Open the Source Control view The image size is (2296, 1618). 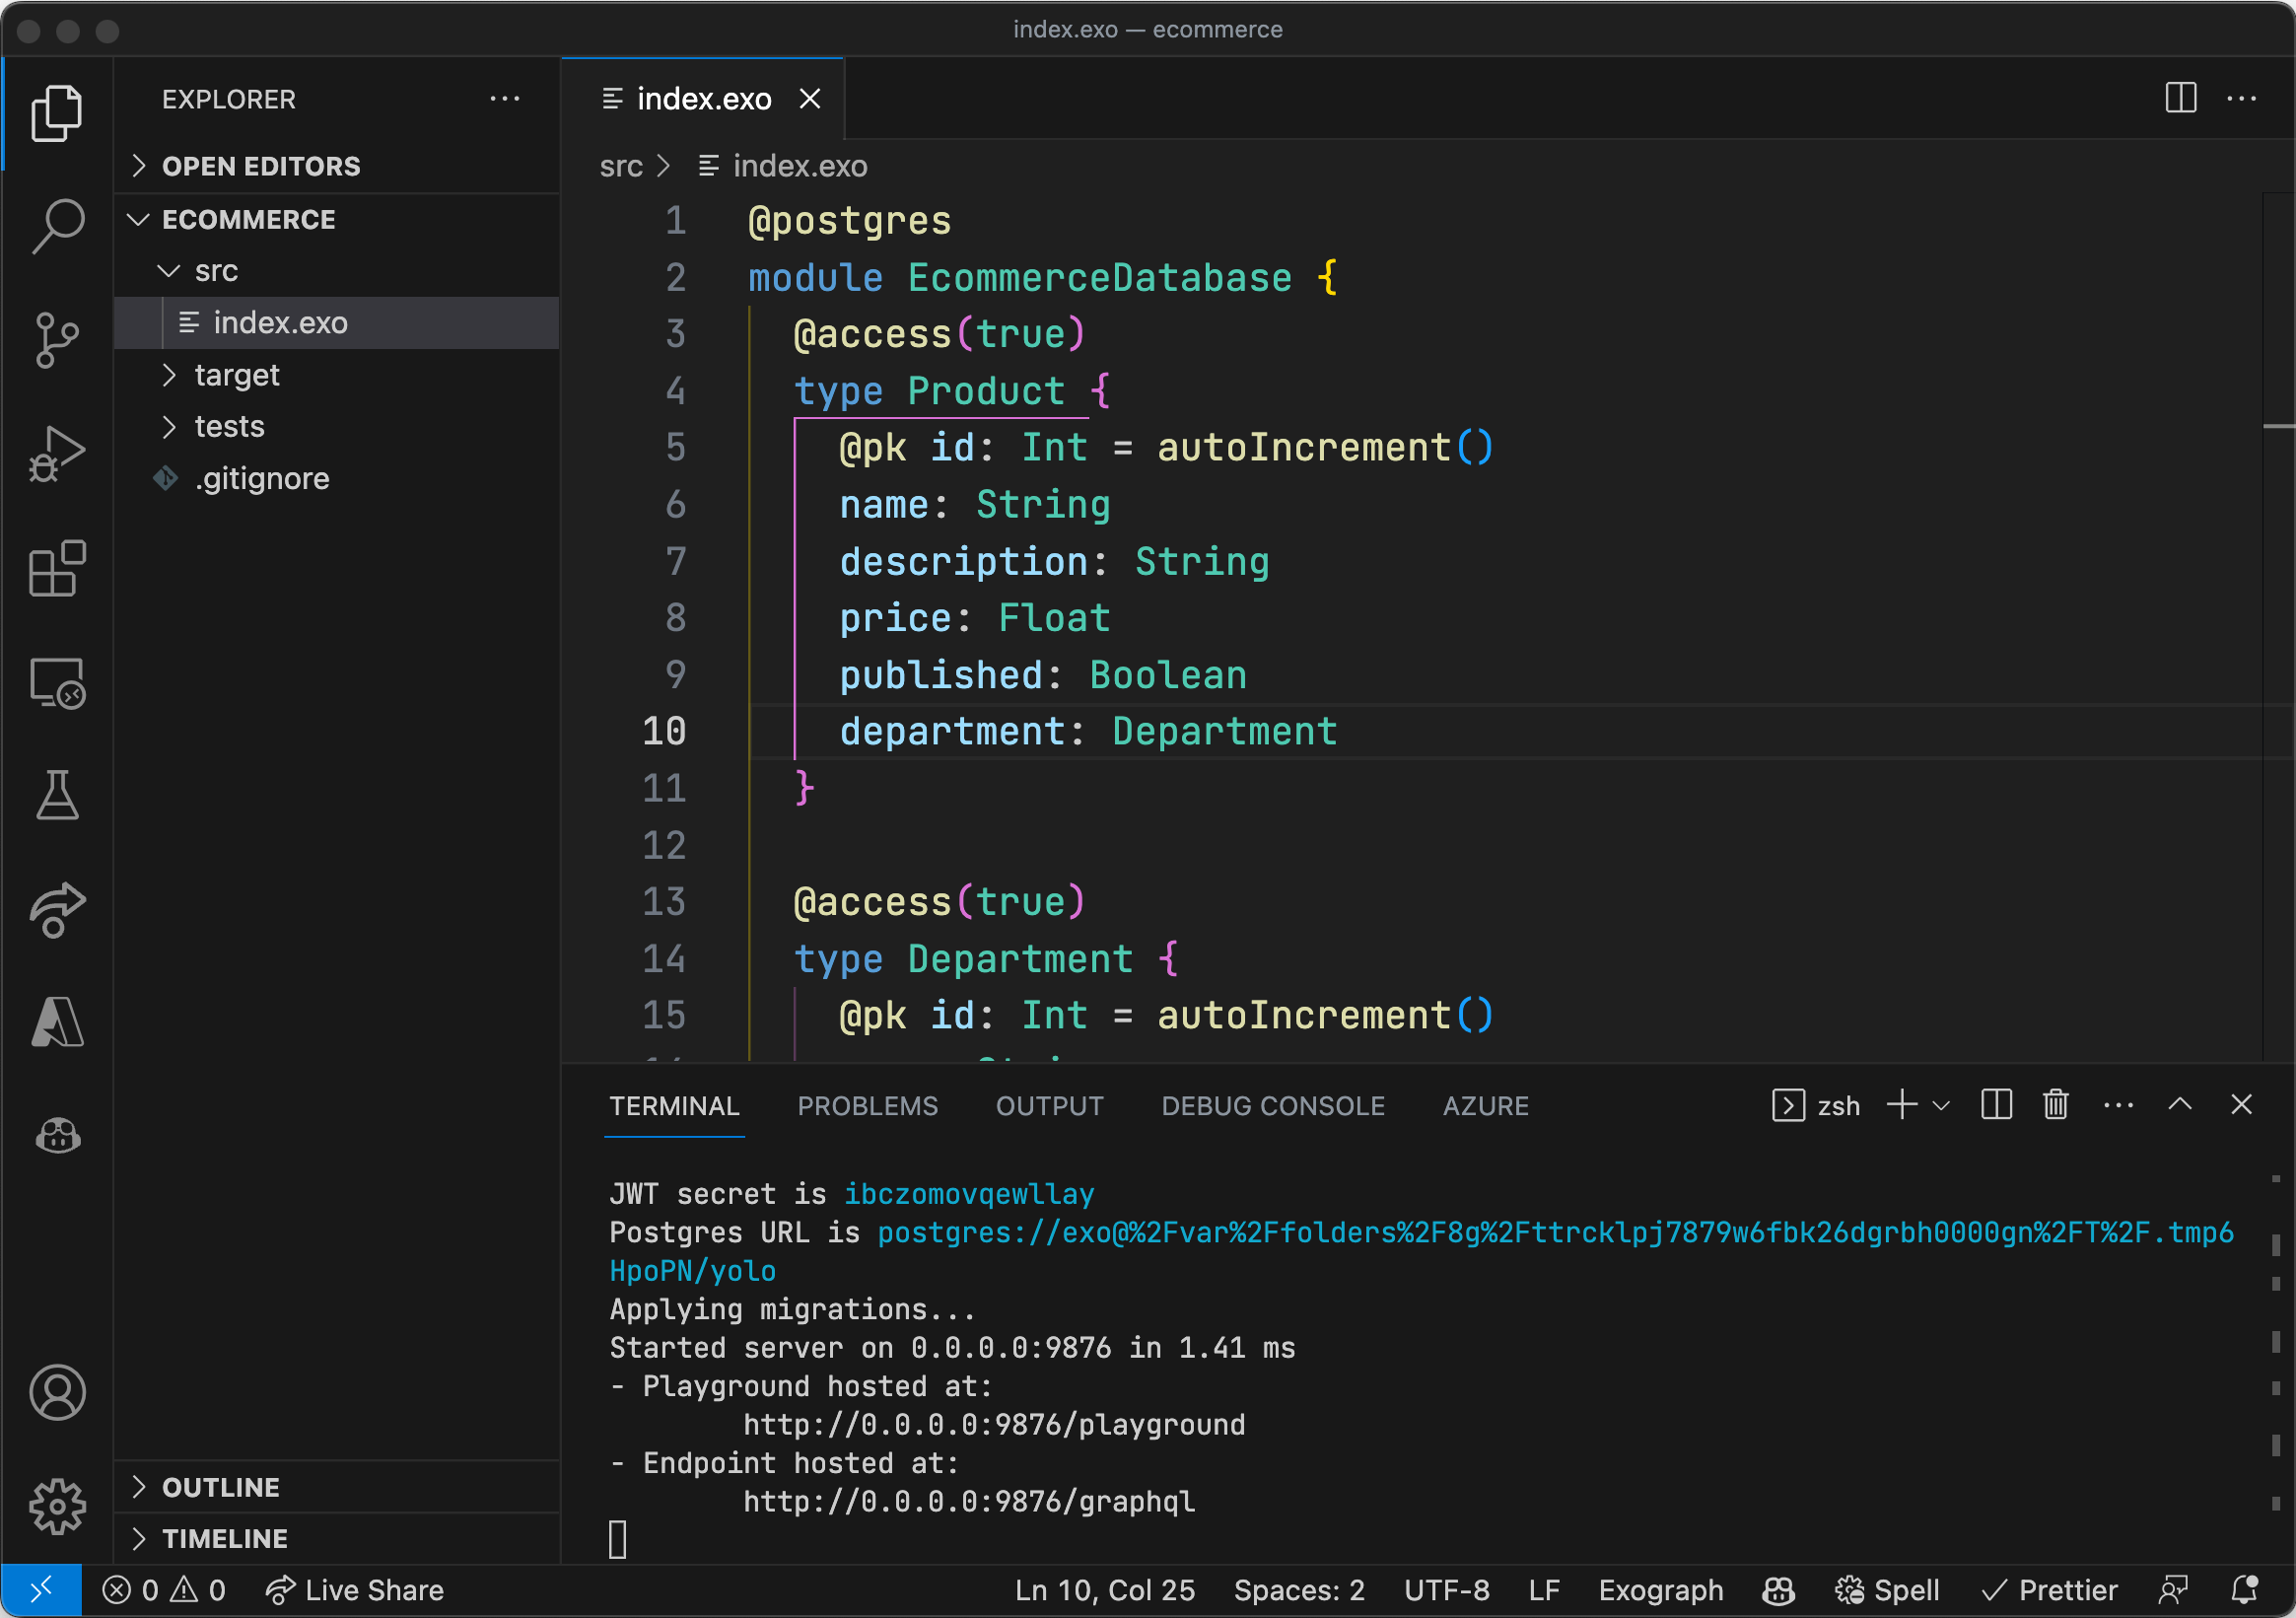coord(57,340)
